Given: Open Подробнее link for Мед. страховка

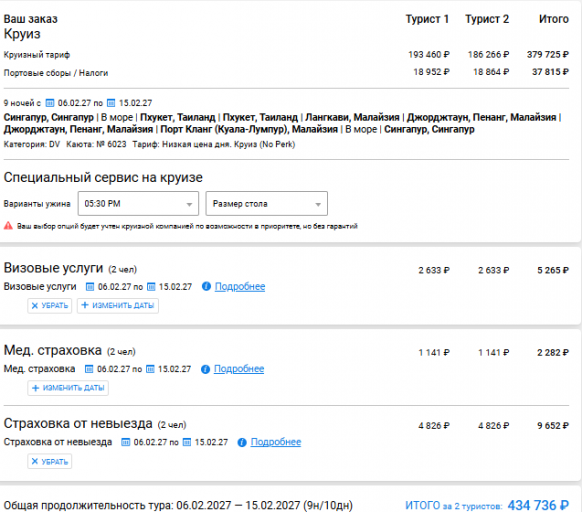Looking at the screenshot, I should (x=239, y=369).
